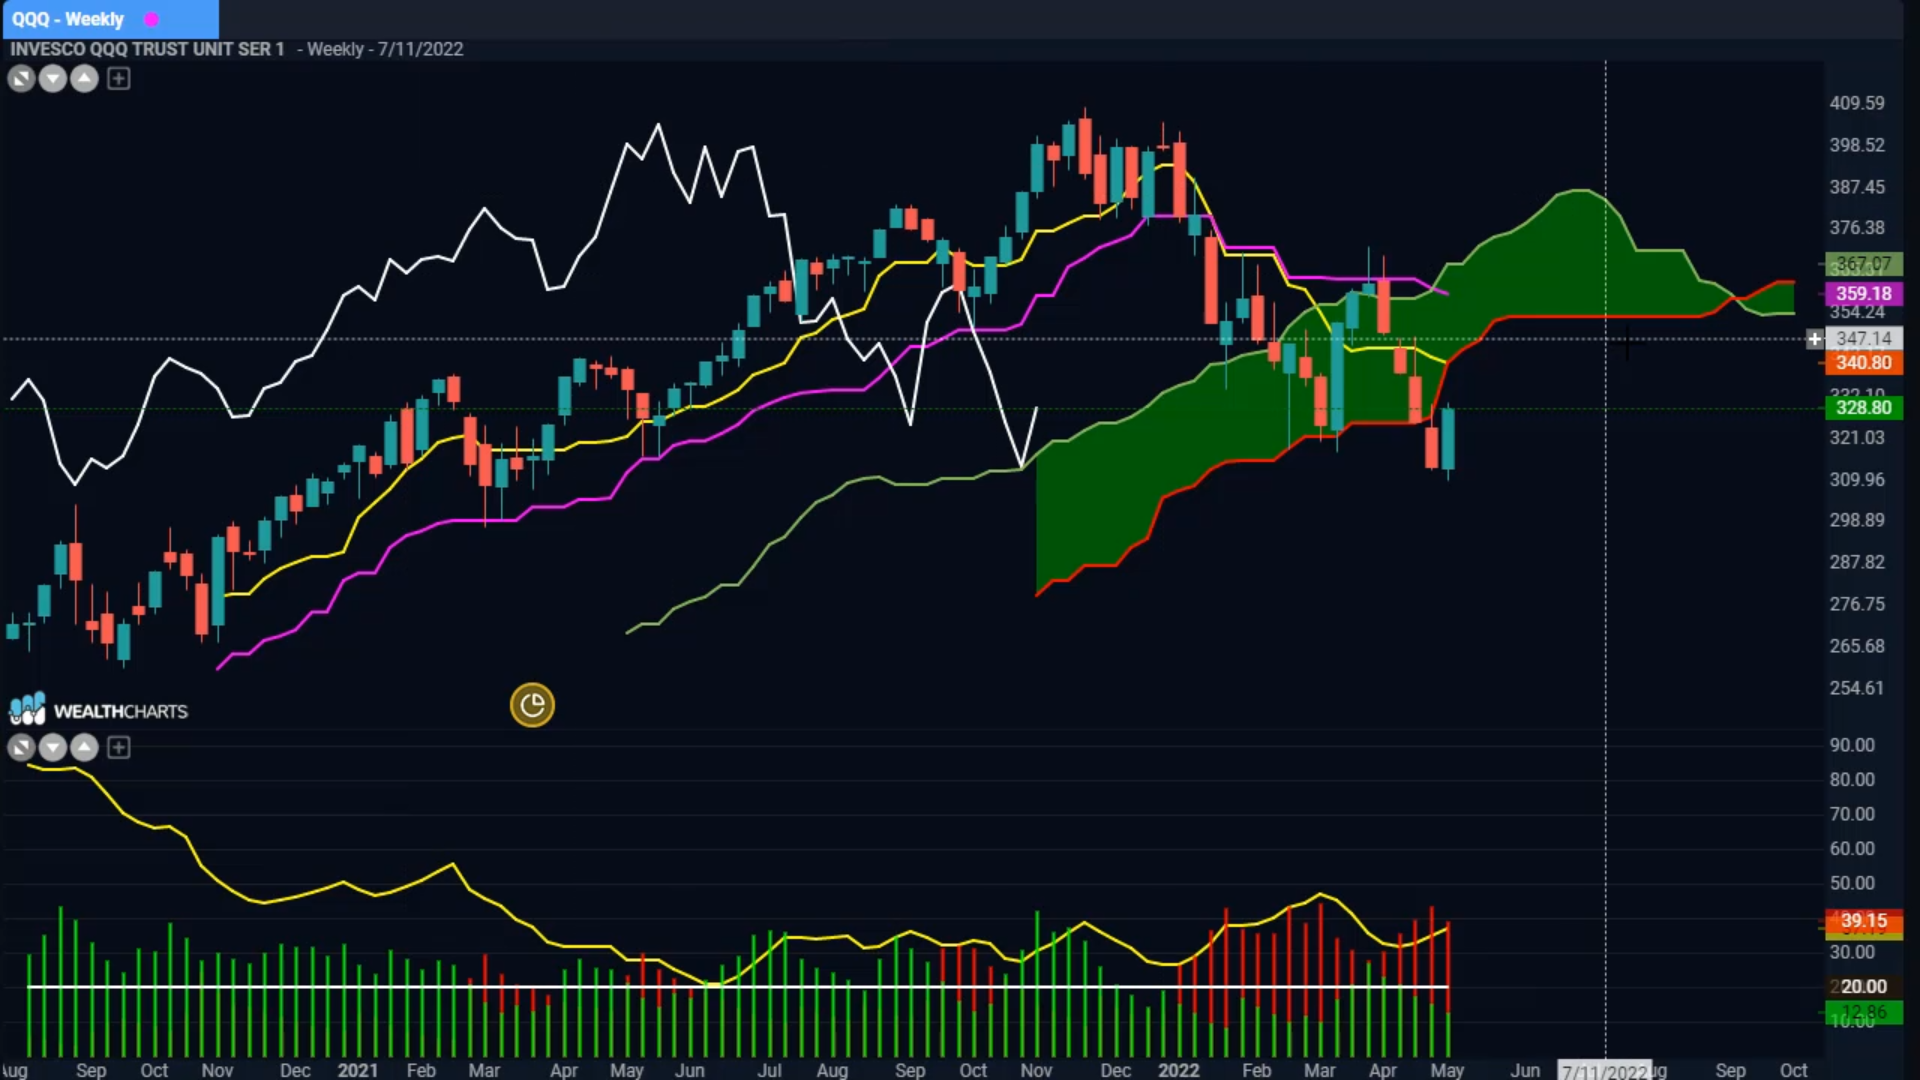Click the 409.59 price axis value
Viewport: 1920px width, 1080px height.
click(1857, 103)
